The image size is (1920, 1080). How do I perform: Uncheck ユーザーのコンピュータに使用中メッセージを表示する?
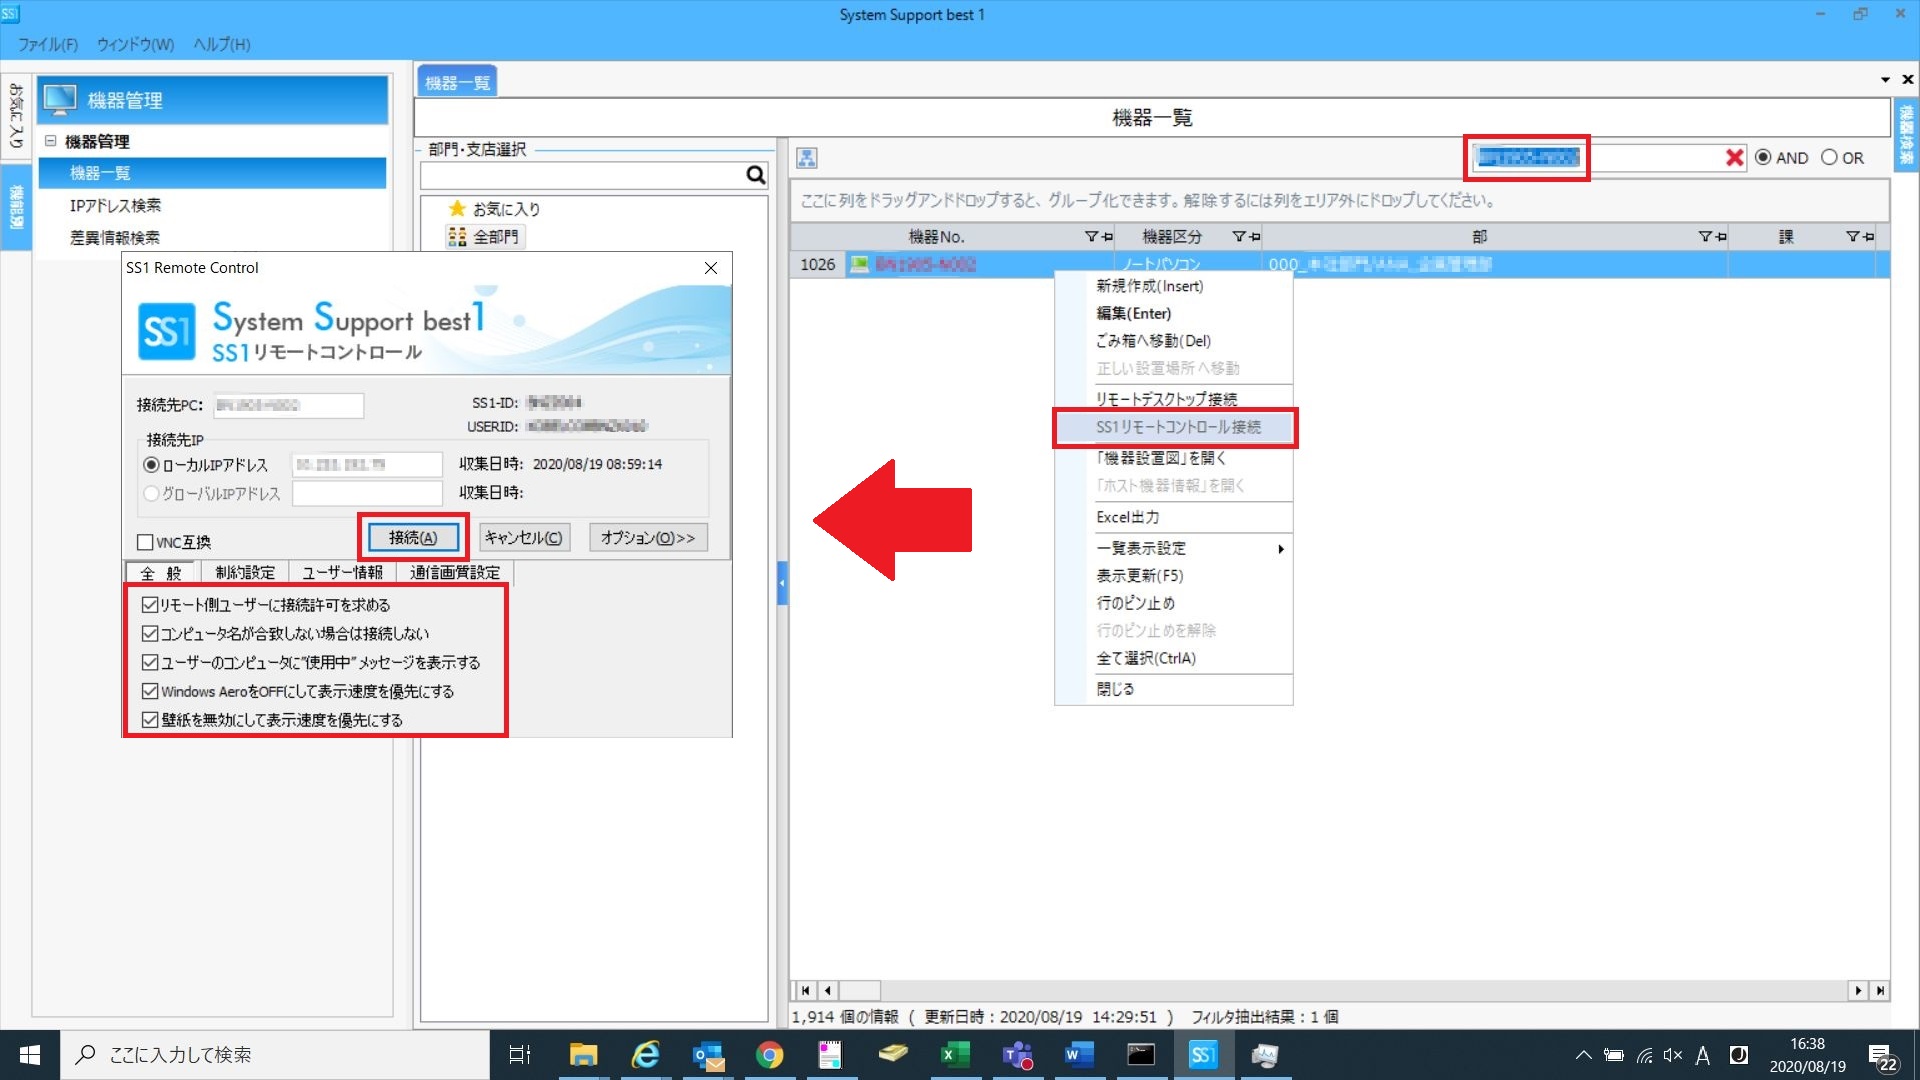[x=150, y=662]
